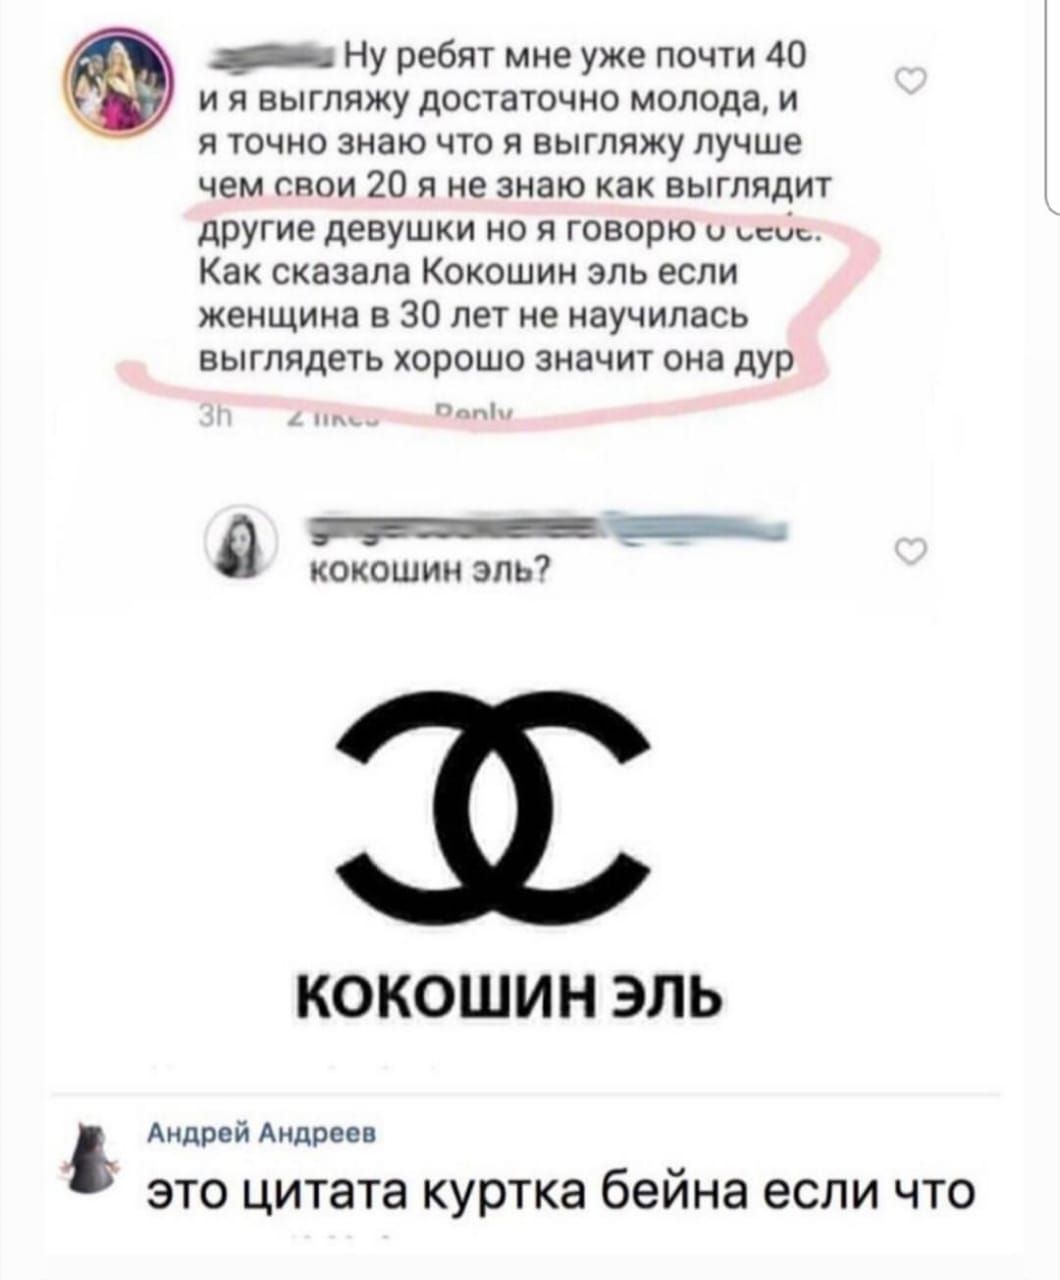The image size is (1060, 1280).
Task: Click line 'женщина в 30 лет не научилась'
Action: tap(470, 317)
